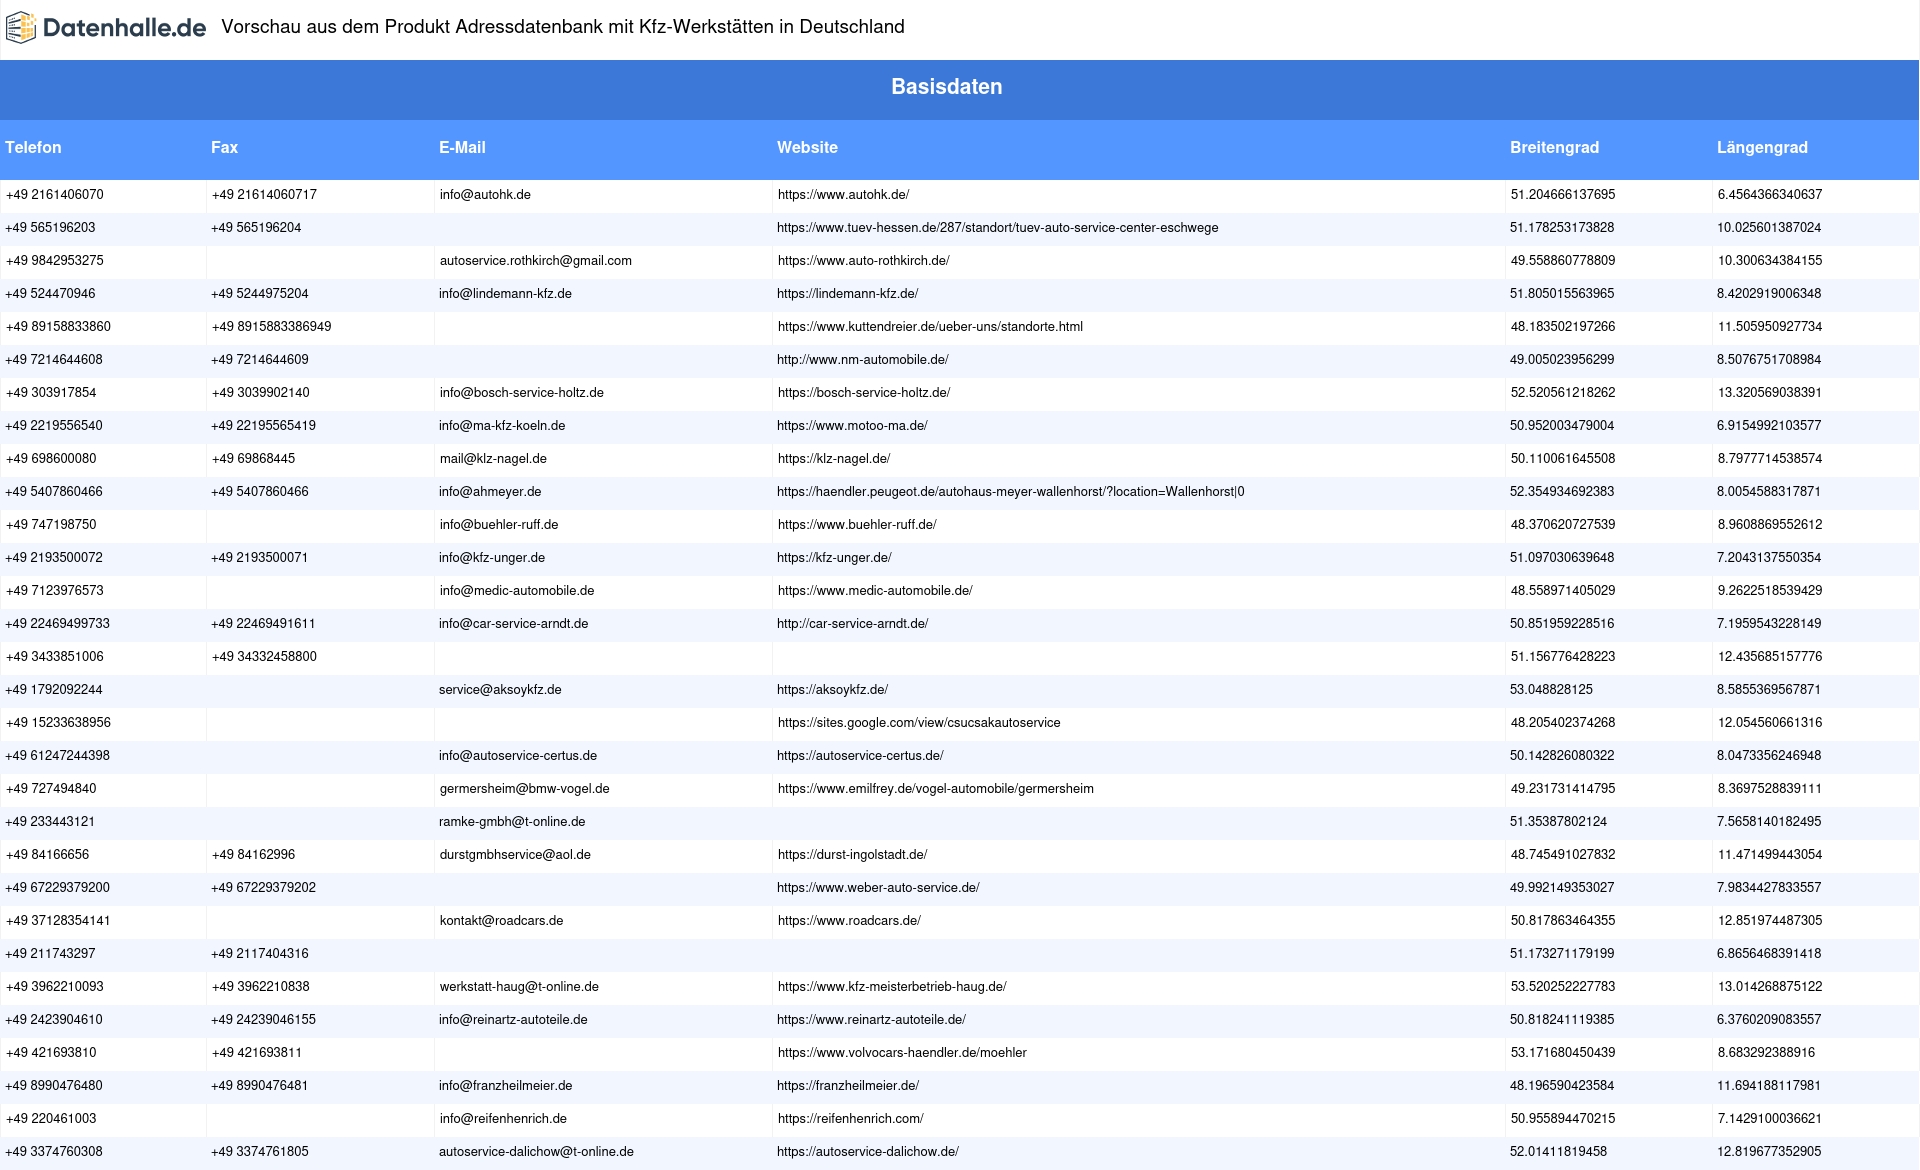1920x1170 pixels.
Task: Open the haendler.peugeot.de Wallenhorst website entry
Action: click(x=1011, y=492)
